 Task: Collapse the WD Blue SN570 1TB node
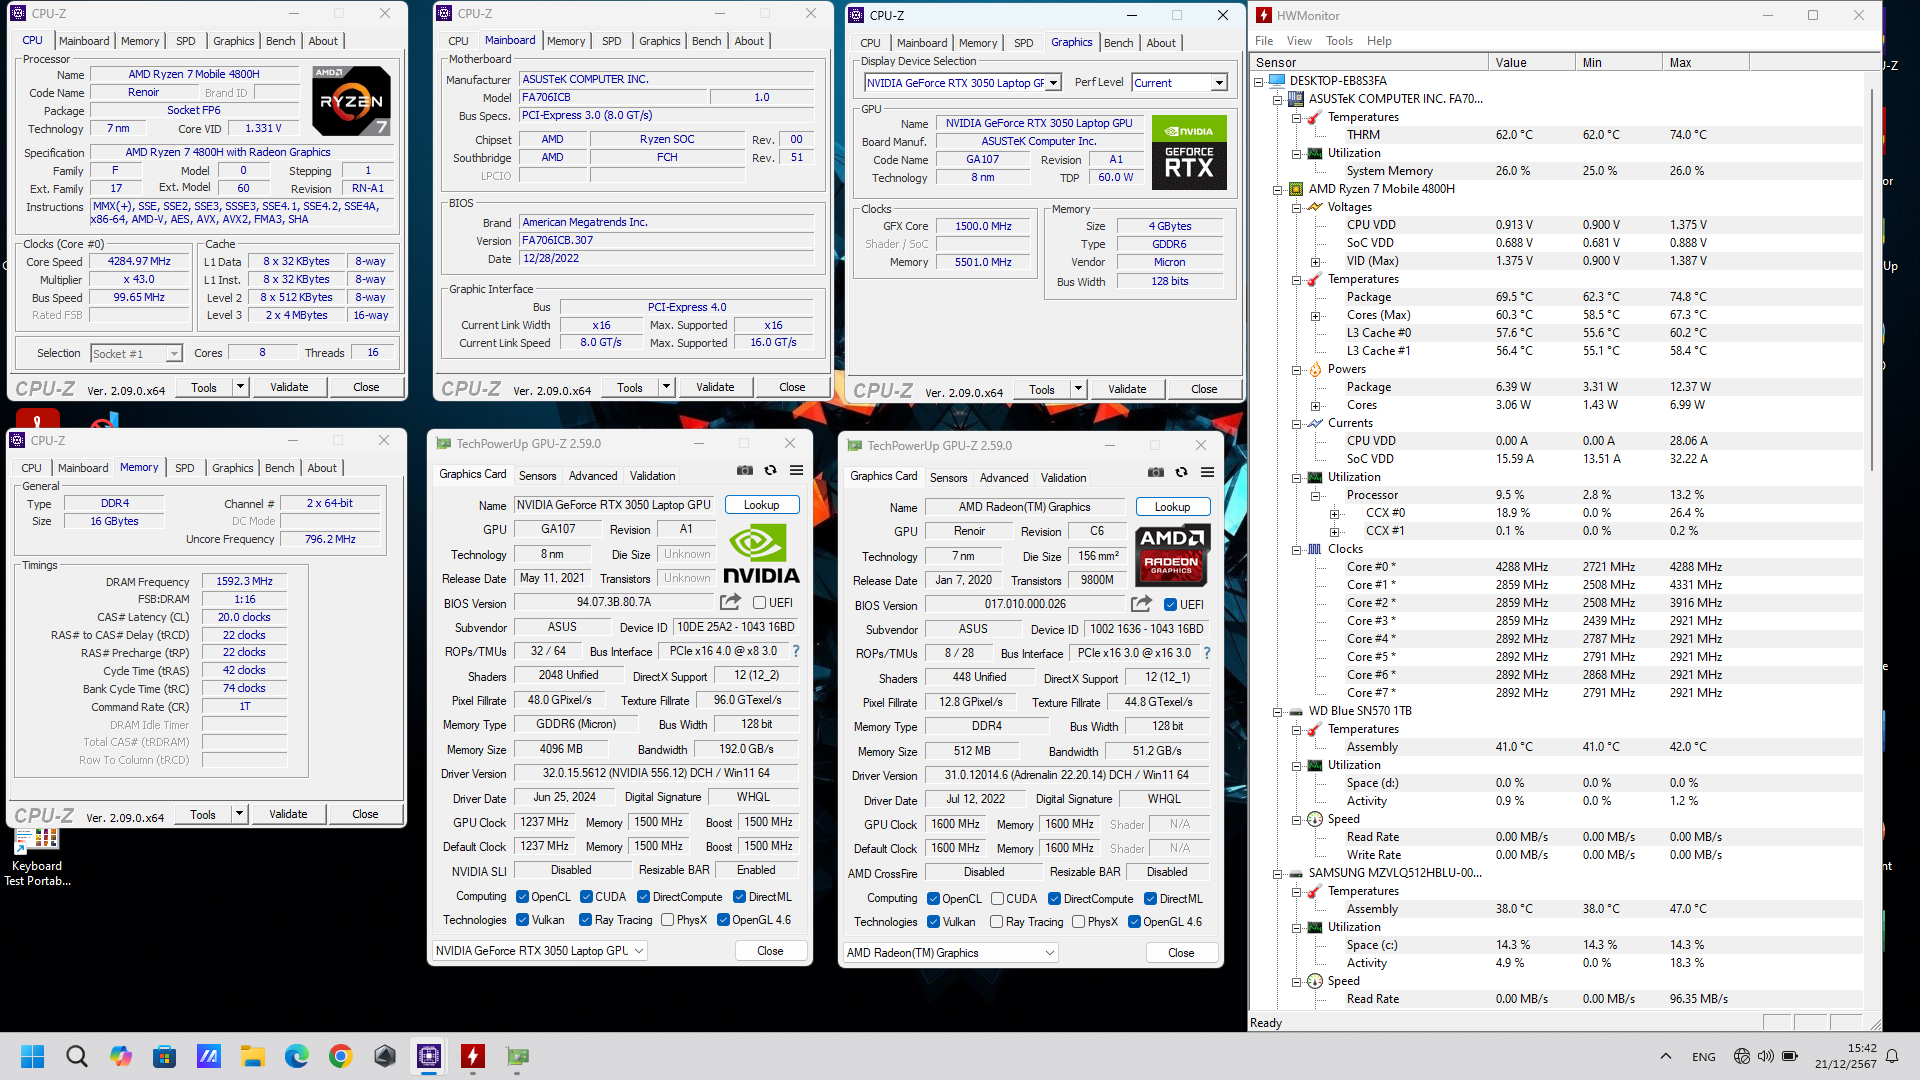[1277, 712]
